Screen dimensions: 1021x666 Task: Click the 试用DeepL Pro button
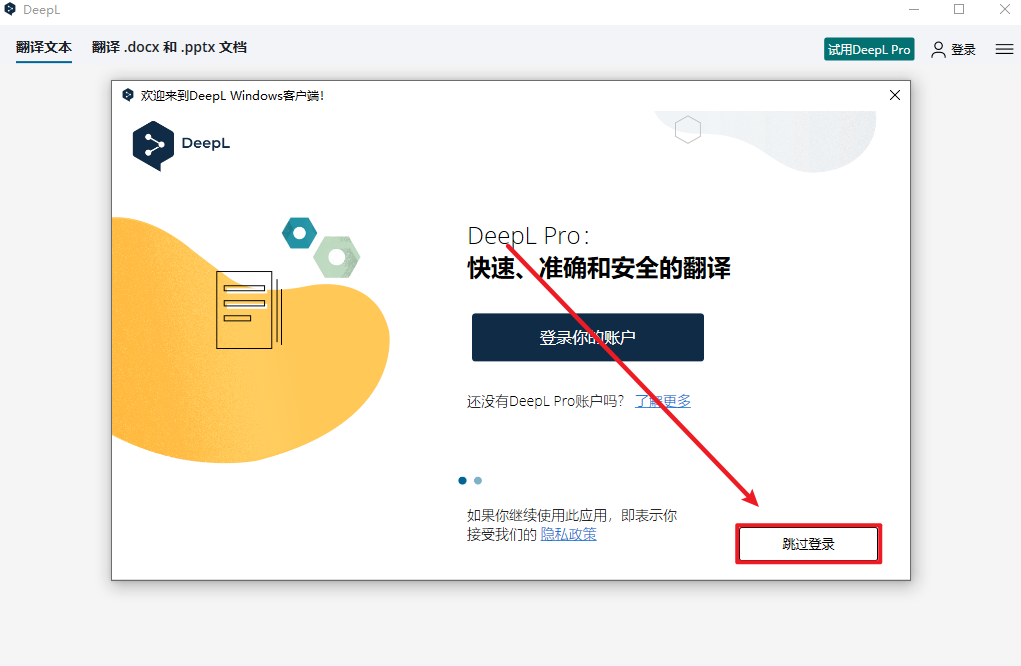pos(869,49)
